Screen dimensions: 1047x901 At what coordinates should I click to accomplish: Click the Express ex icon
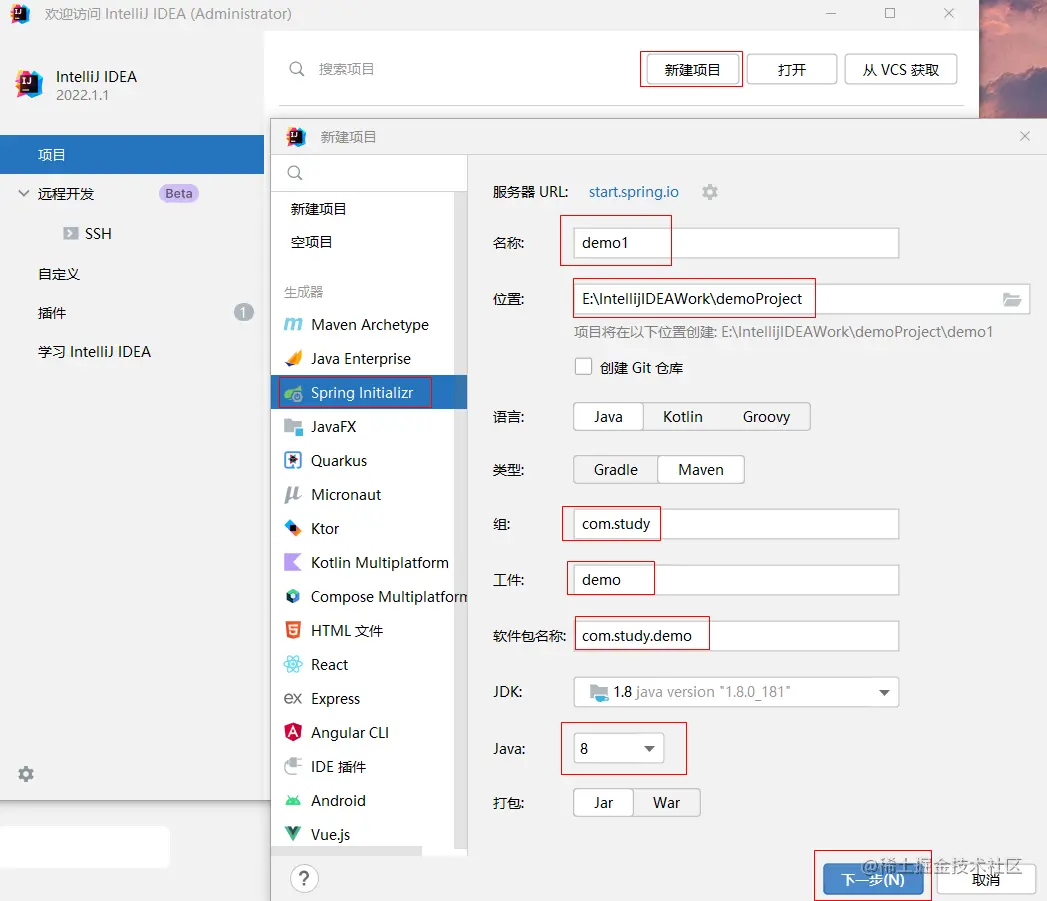point(292,699)
